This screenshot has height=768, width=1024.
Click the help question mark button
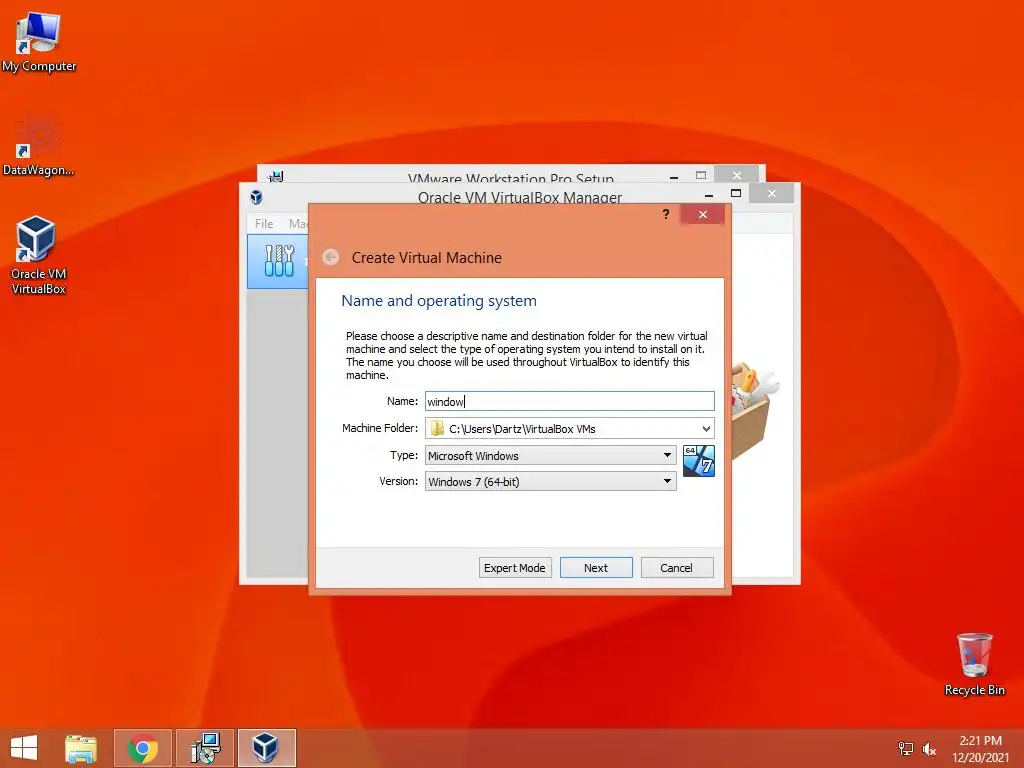click(x=665, y=214)
